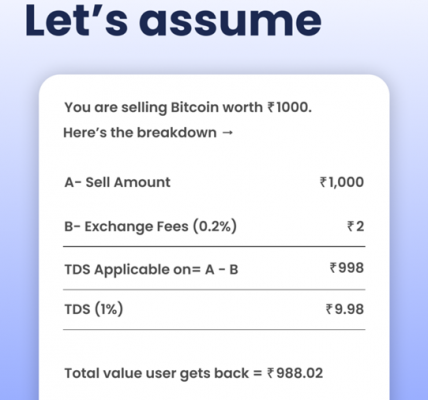Click the ₹9.98 TDS value
This screenshot has width=428, height=400.
click(x=345, y=309)
